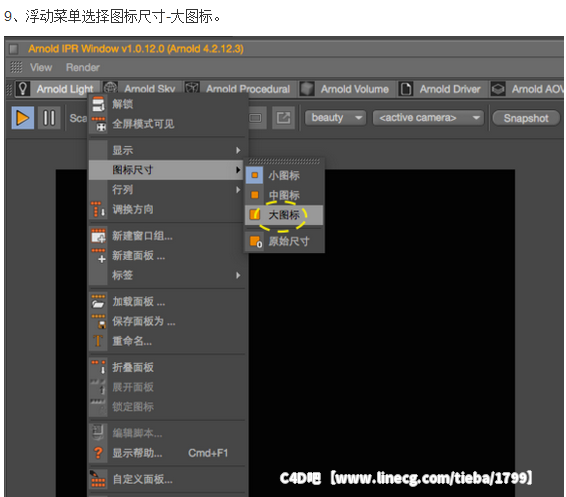The width and height of the screenshot is (566, 497).
Task: Expand the 图标尺寸 submenu
Action: (x=166, y=170)
